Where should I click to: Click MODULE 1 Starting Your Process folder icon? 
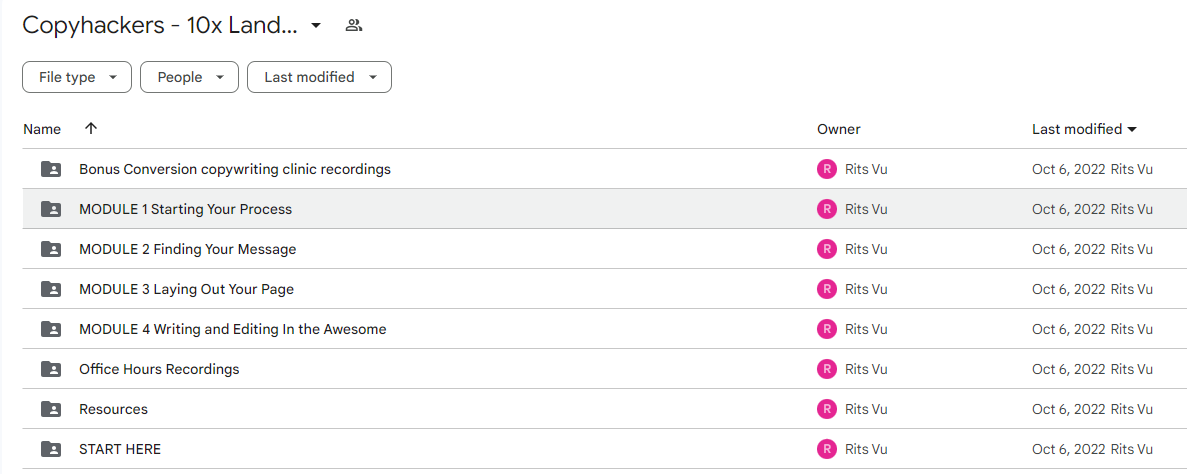(51, 209)
